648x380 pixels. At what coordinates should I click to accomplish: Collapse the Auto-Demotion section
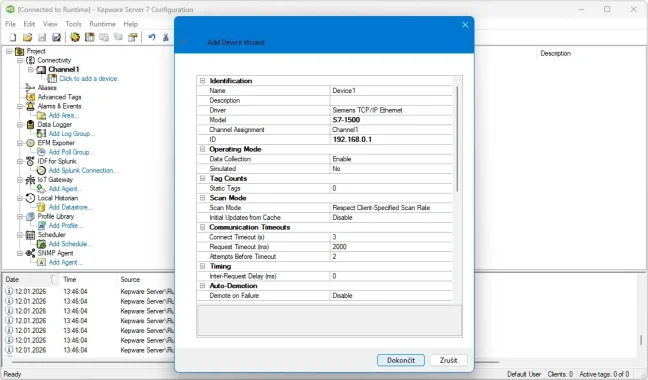coord(202,286)
